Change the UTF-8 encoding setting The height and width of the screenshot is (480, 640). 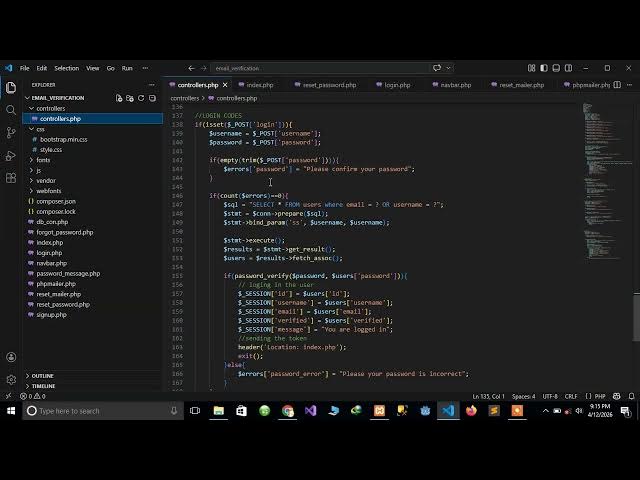pyautogui.click(x=550, y=396)
